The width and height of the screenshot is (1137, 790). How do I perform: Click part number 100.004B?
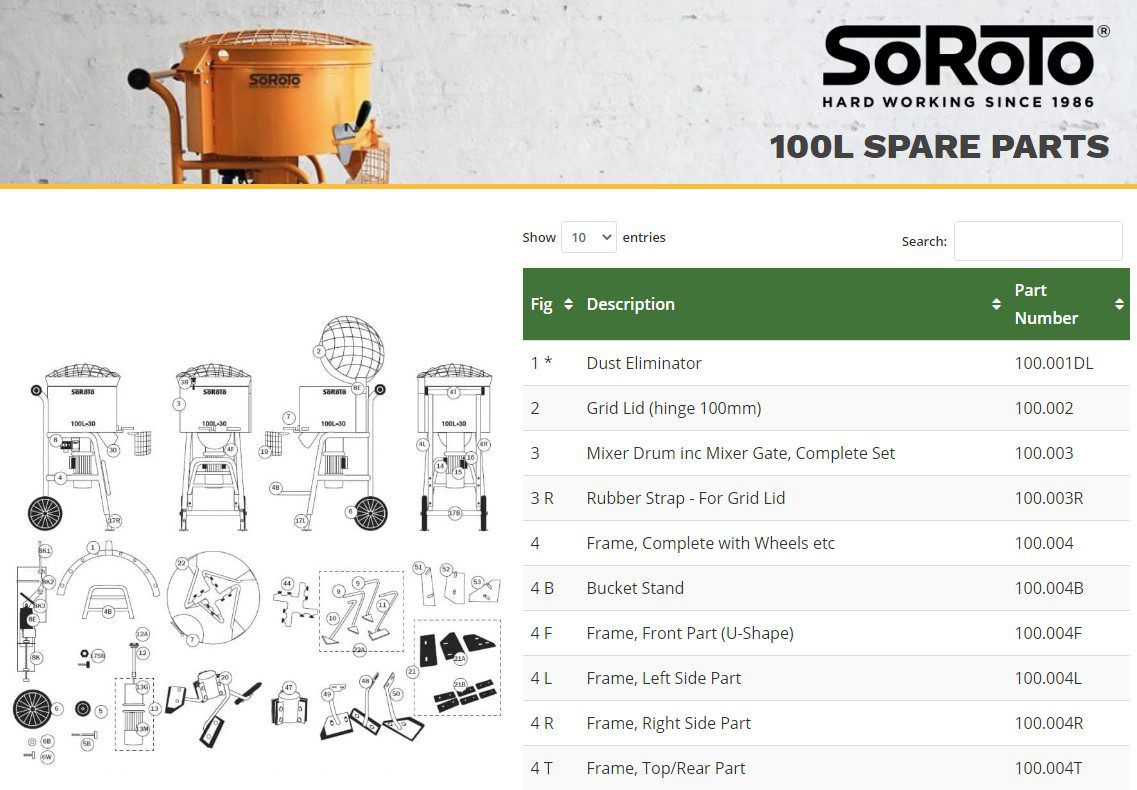pyautogui.click(x=1049, y=588)
